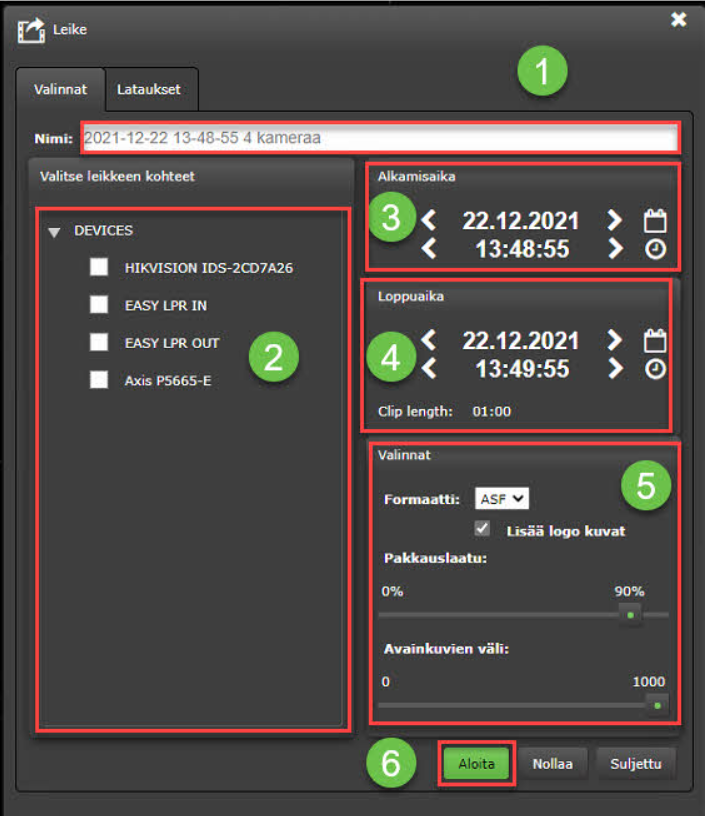
Task: Open the Formaatti ASF dropdown
Action: point(501,498)
